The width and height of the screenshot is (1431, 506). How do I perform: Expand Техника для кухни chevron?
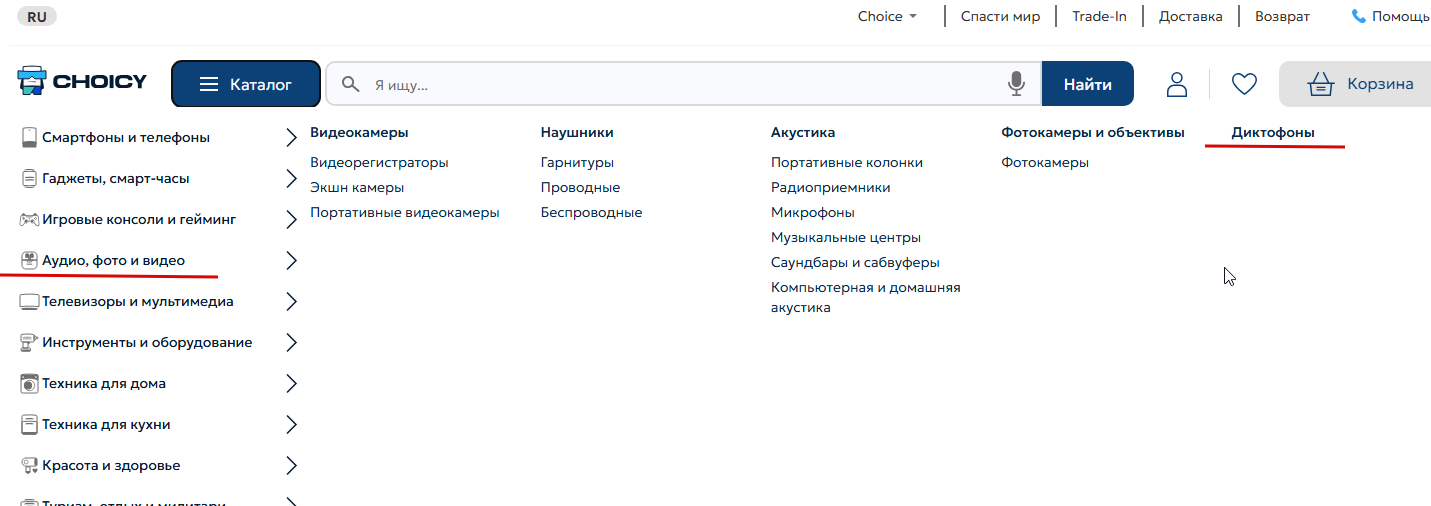(291, 425)
